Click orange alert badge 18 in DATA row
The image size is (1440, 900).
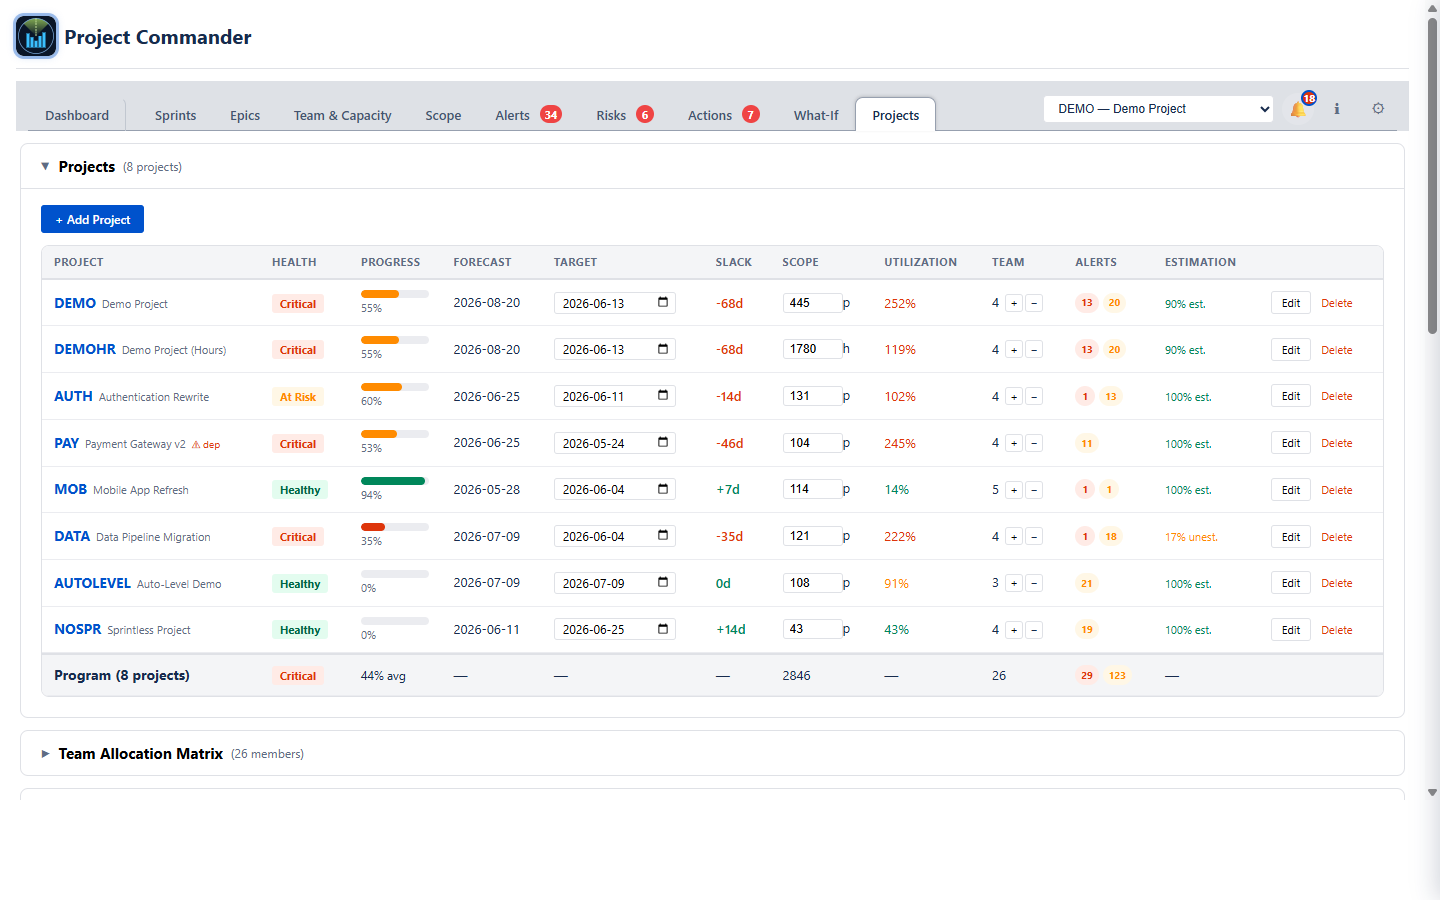click(1111, 537)
